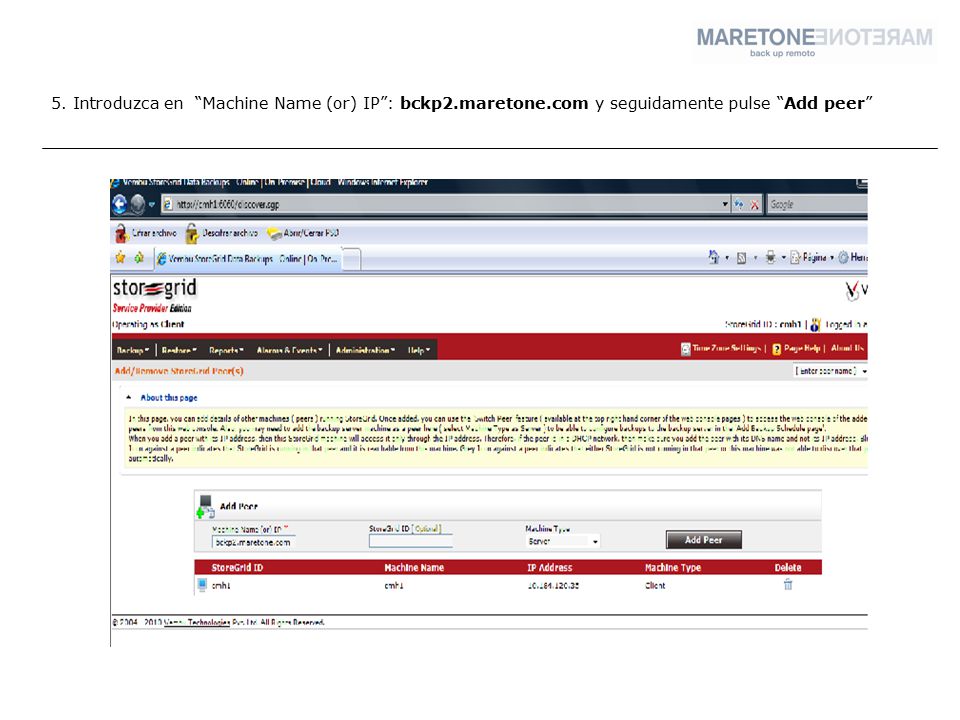
Task: Click the Machine Type column header
Action: pos(673,568)
